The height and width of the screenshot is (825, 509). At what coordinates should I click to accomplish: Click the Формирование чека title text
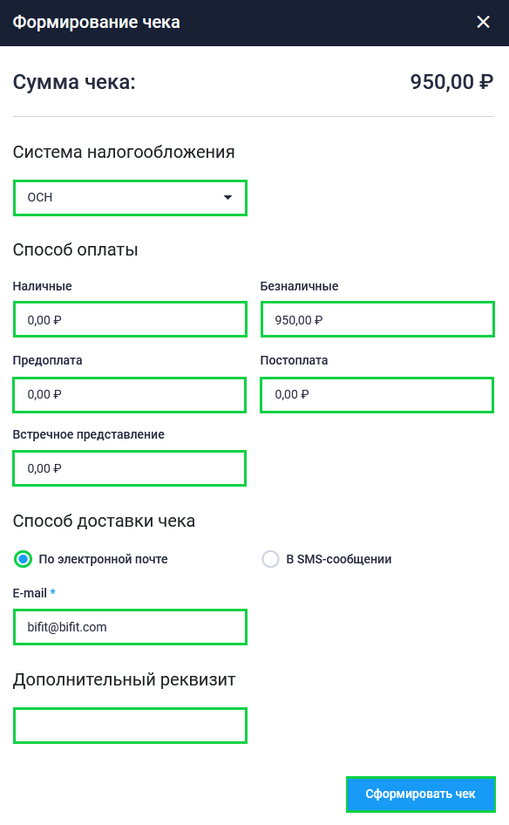point(96,22)
